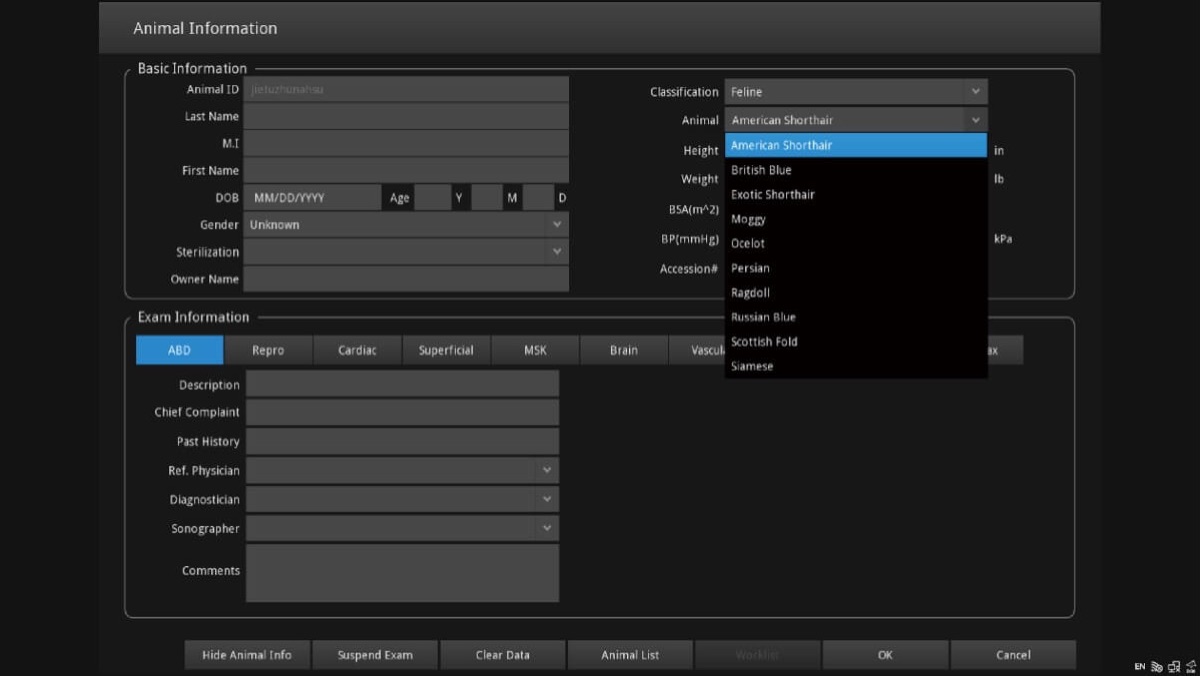Expand the Sonographer dropdown list
The height and width of the screenshot is (676, 1200).
click(x=547, y=528)
